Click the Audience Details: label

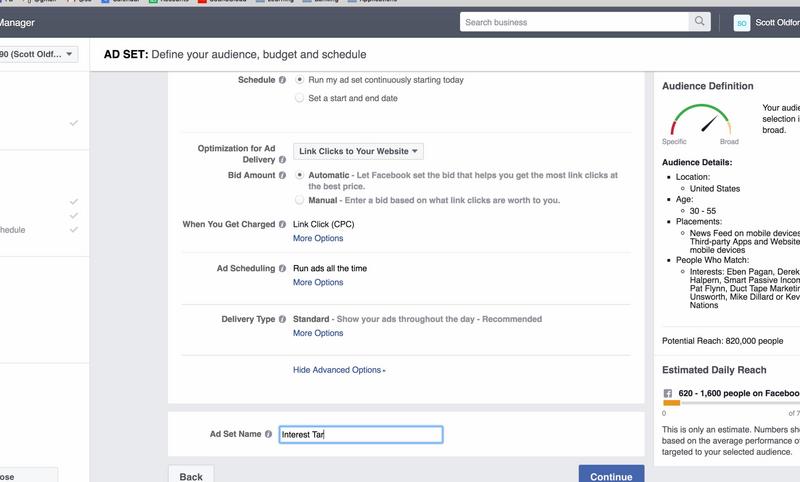click(x=697, y=162)
